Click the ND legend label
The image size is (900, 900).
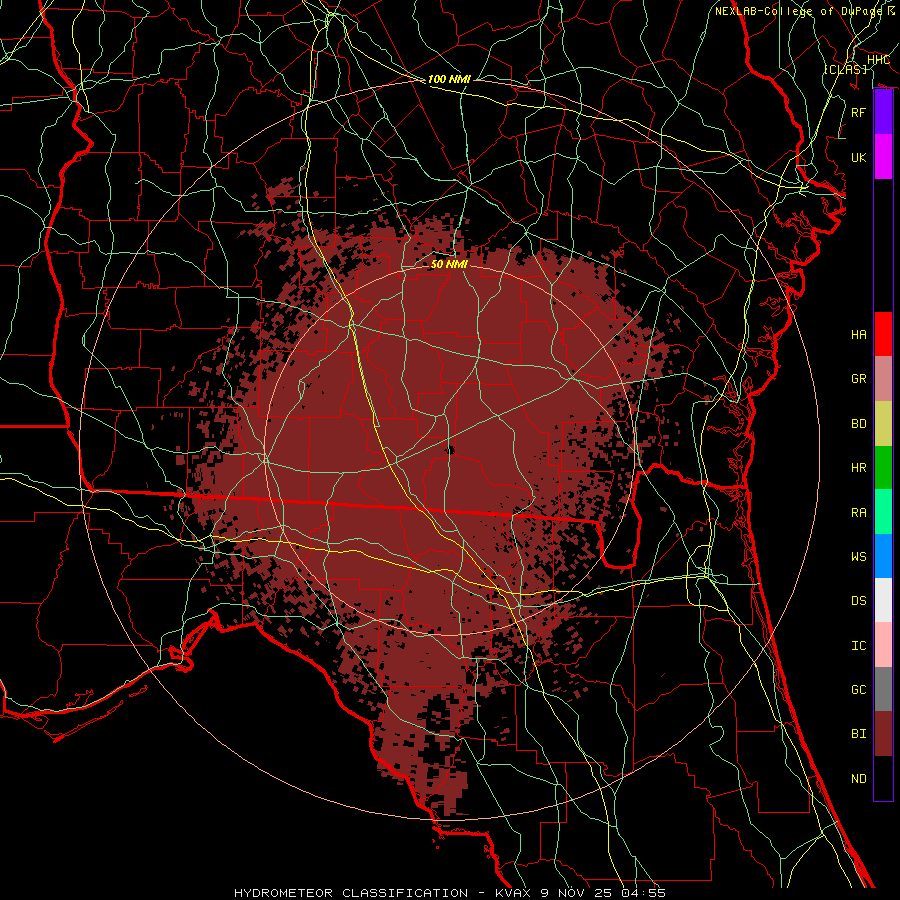point(859,779)
